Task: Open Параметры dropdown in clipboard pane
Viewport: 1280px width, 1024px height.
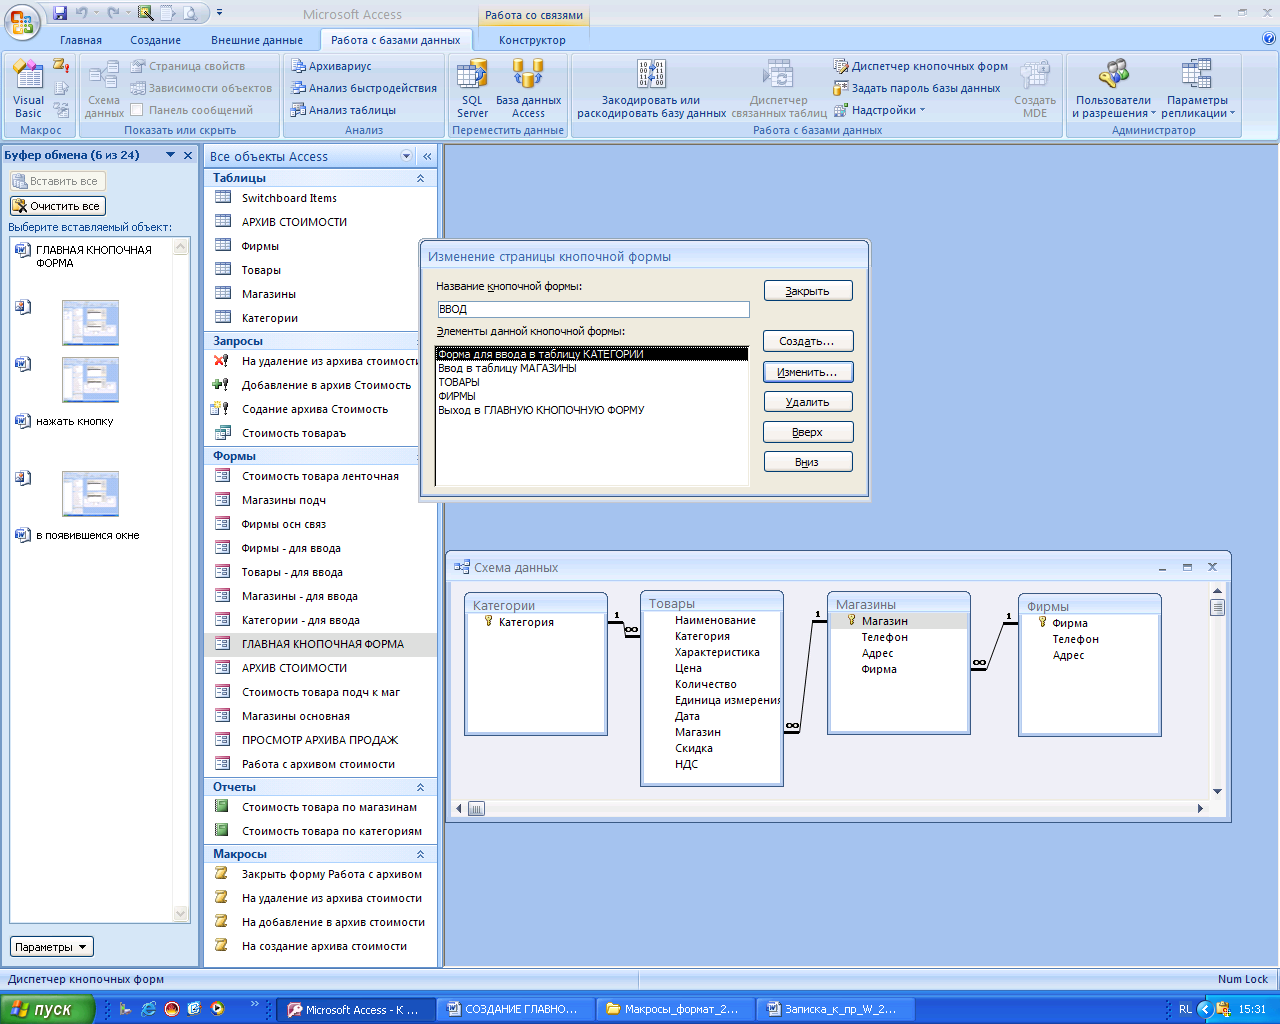Action: pos(51,947)
